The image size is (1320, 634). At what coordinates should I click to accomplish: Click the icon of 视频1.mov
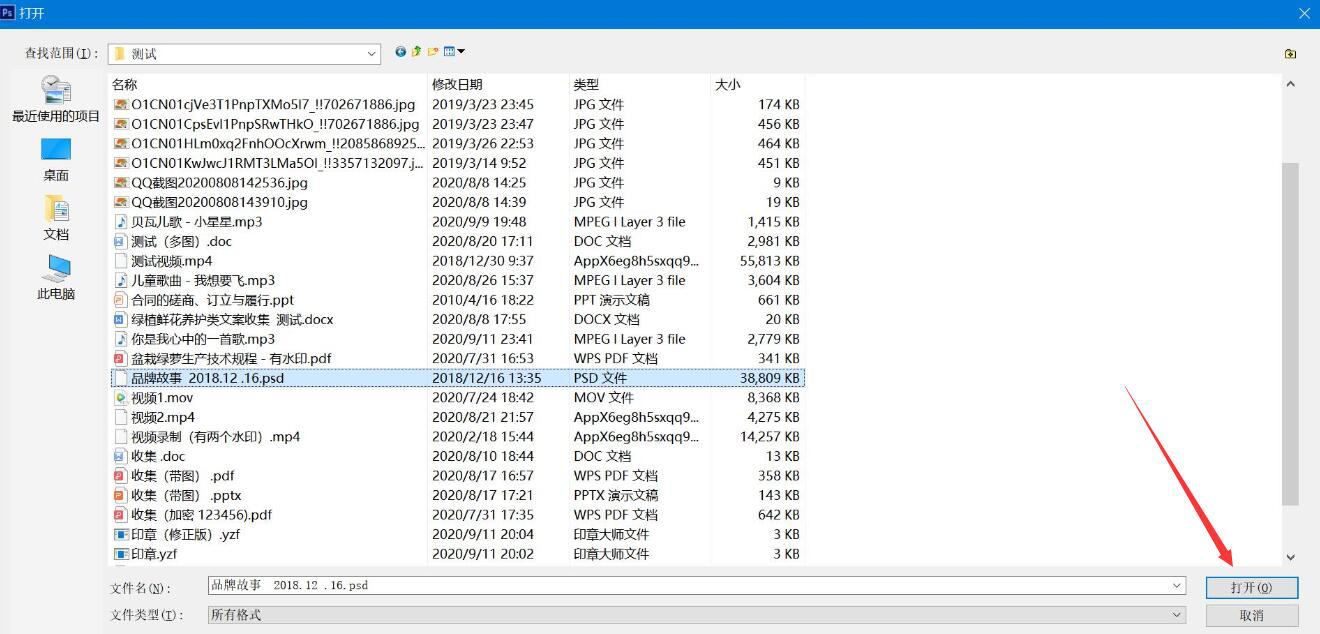click(x=121, y=398)
